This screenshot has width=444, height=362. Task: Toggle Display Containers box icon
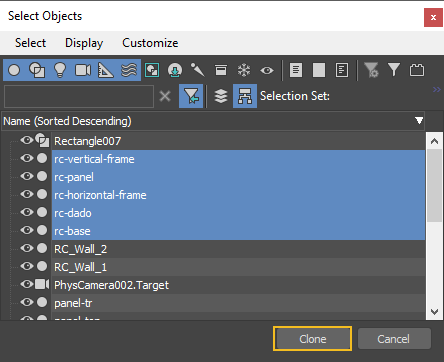click(x=221, y=70)
